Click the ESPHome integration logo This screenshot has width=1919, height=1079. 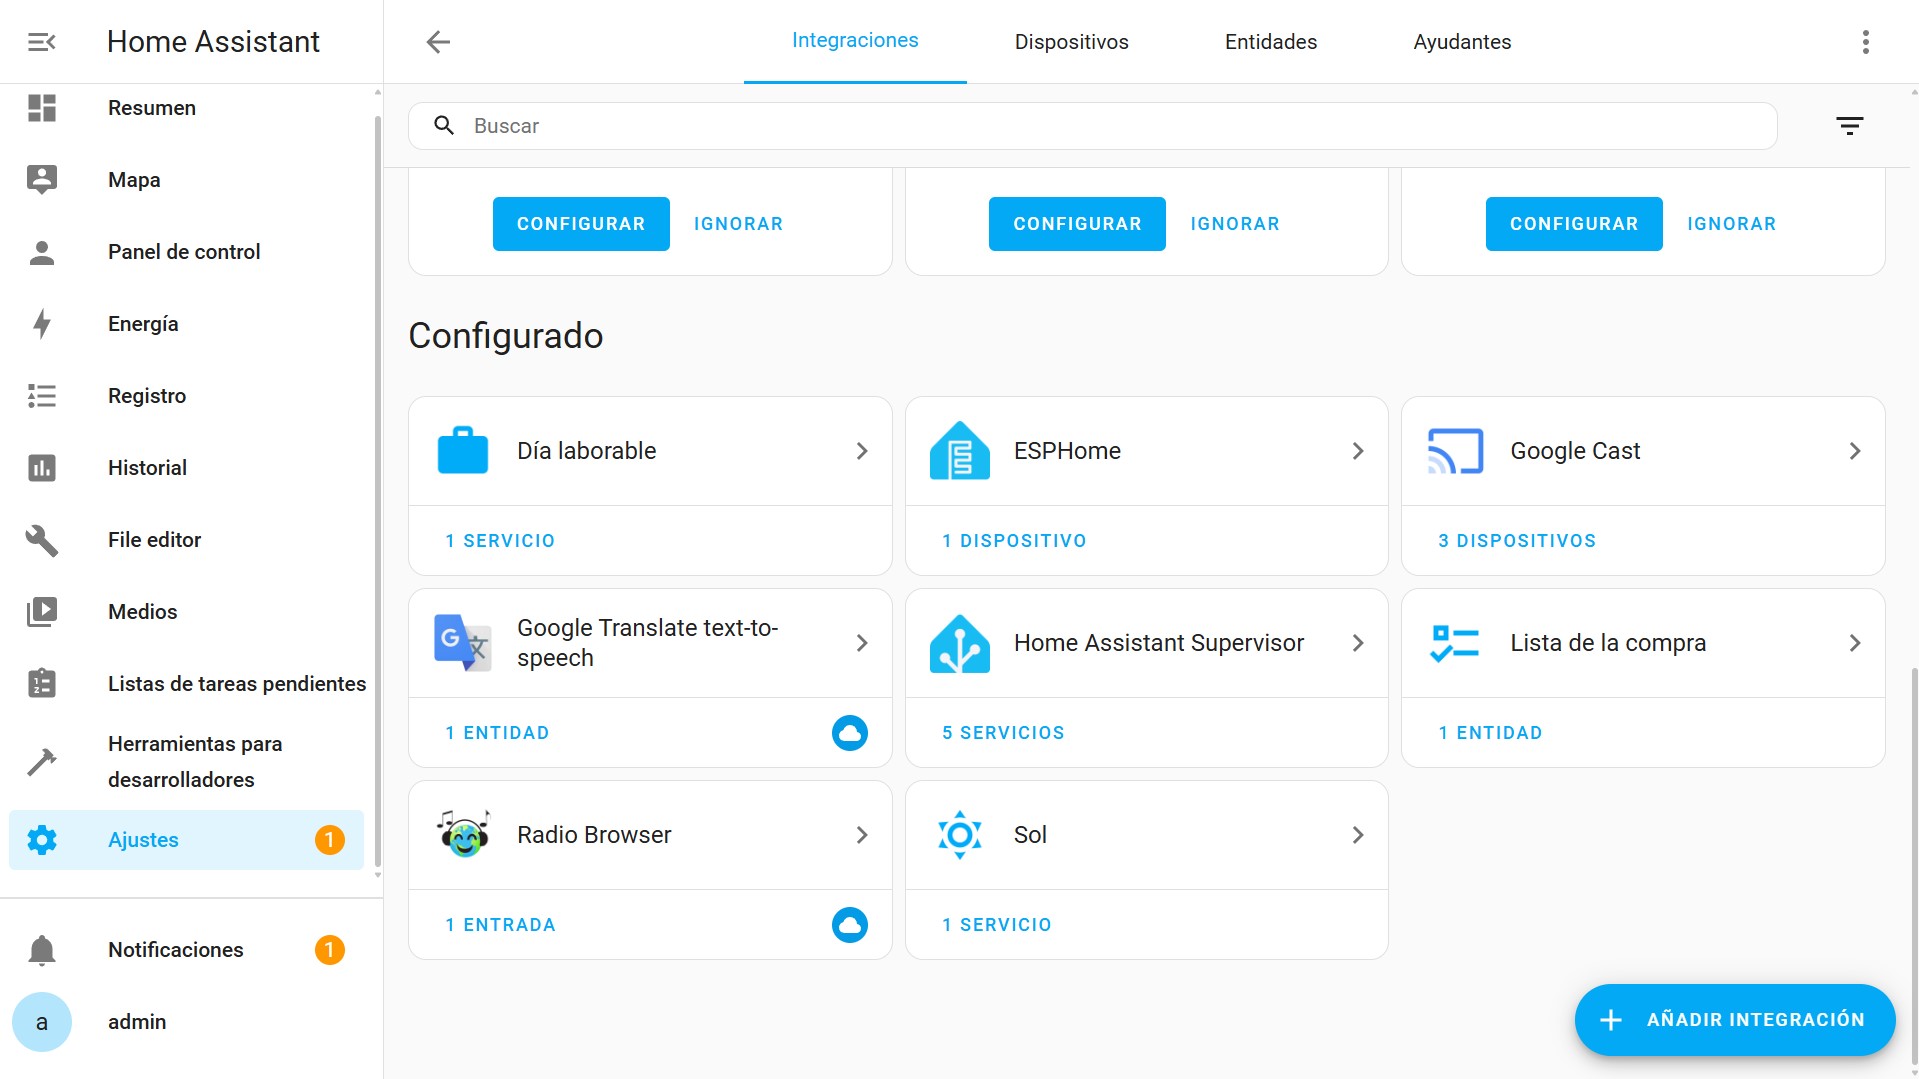pos(959,450)
